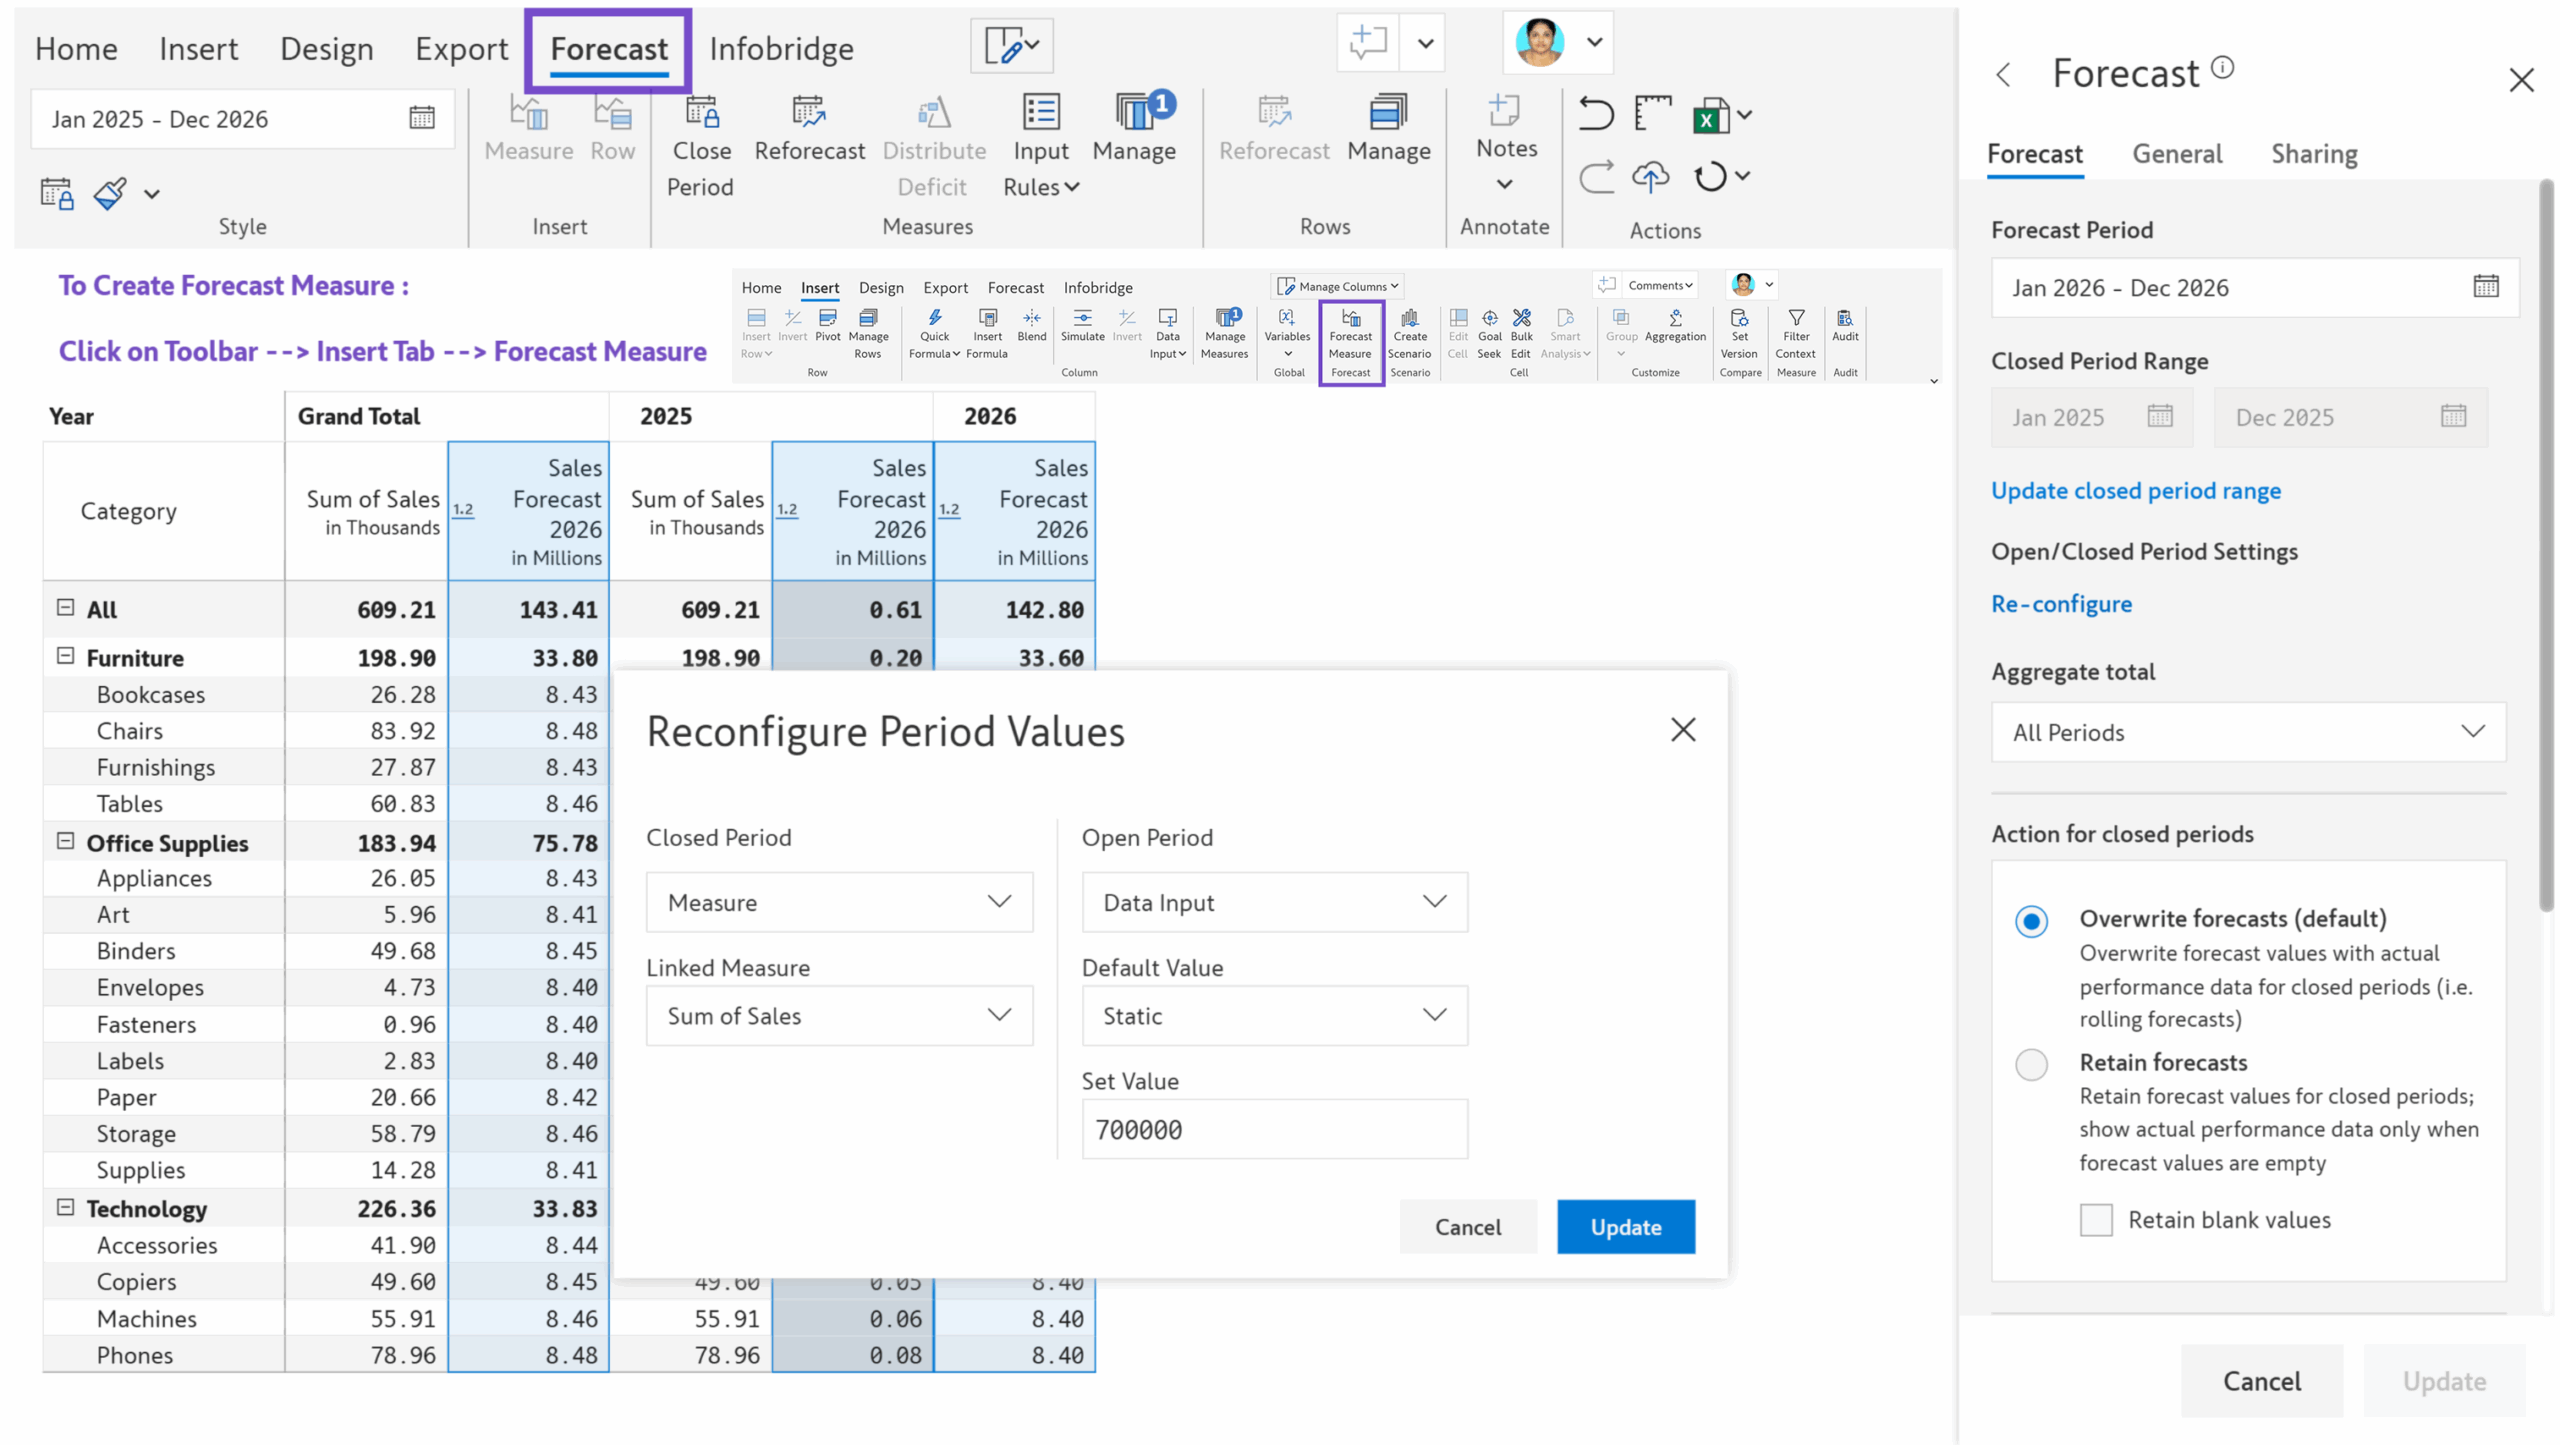The image size is (2560, 1445).
Task: Click the Undo icon in Actions group
Action: coord(1594,114)
